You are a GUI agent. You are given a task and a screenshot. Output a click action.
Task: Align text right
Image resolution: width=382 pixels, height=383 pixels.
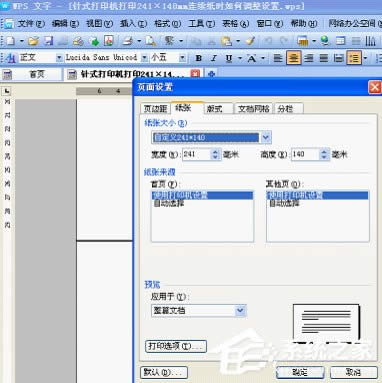pyautogui.click(x=309, y=58)
